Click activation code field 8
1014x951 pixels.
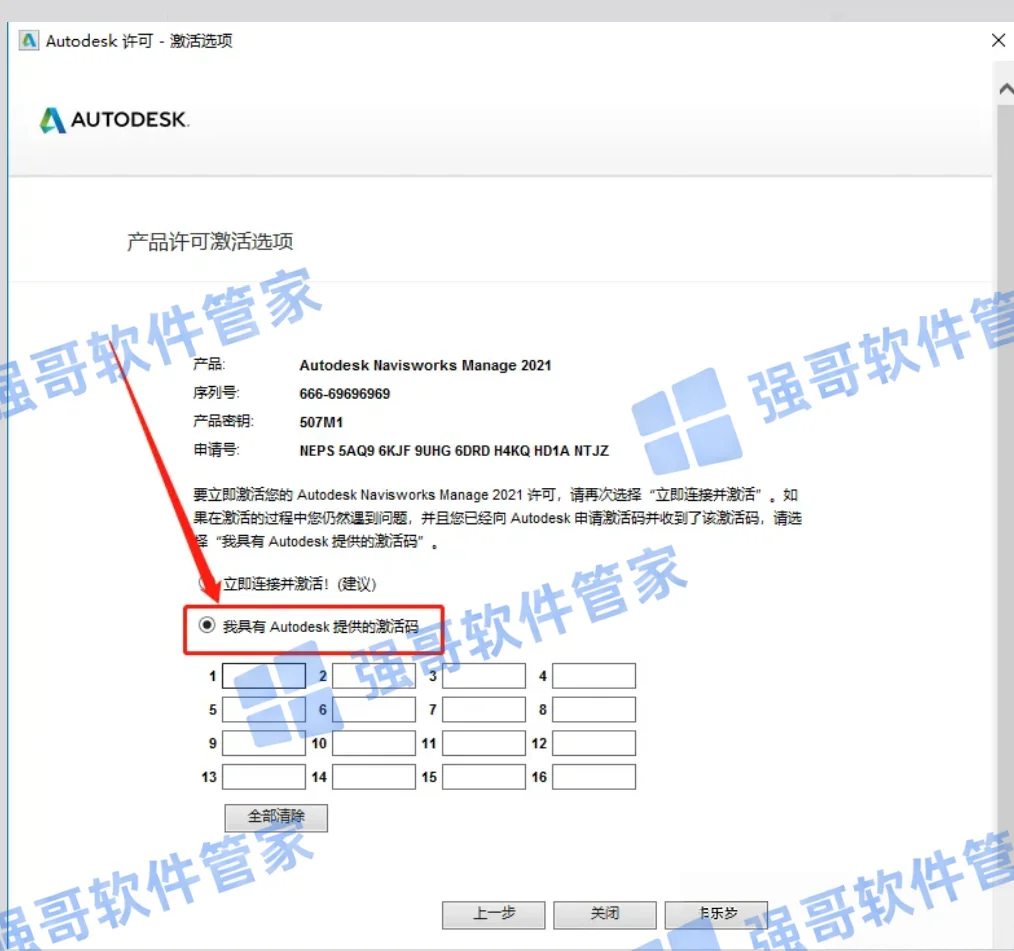click(594, 709)
